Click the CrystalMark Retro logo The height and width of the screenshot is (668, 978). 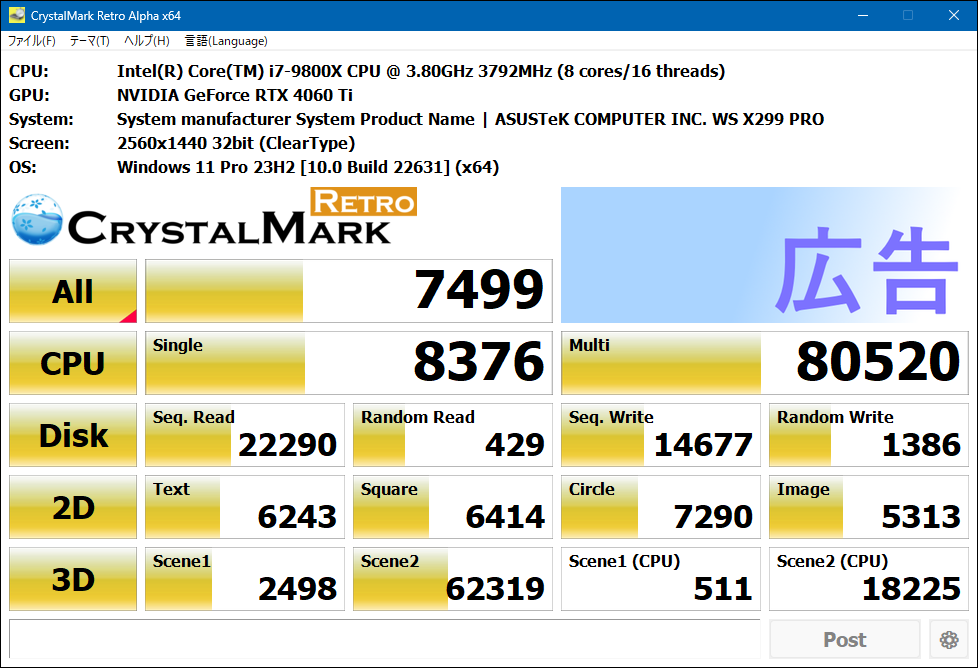point(214,218)
